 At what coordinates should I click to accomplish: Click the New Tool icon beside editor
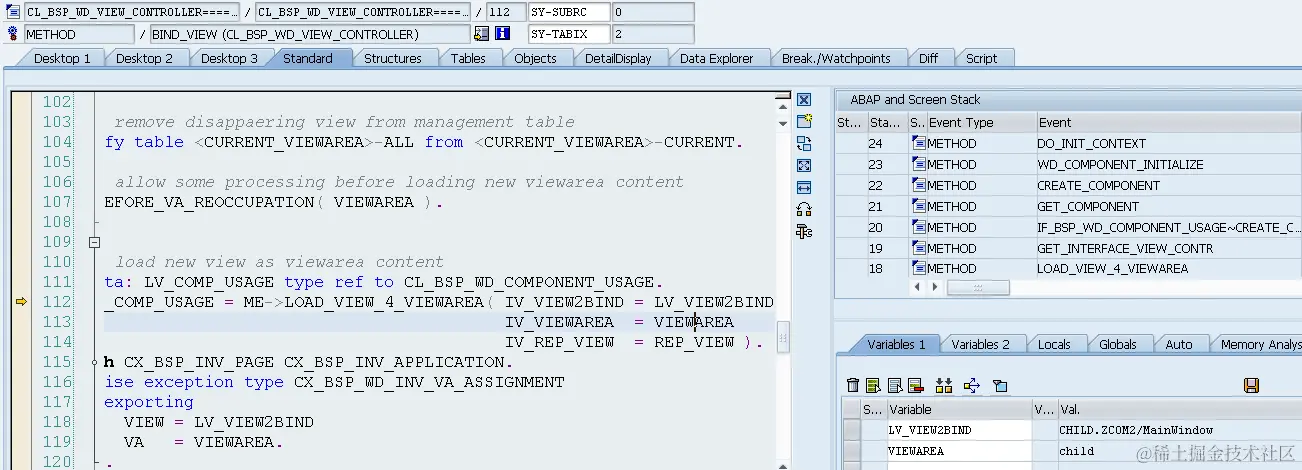click(x=804, y=121)
